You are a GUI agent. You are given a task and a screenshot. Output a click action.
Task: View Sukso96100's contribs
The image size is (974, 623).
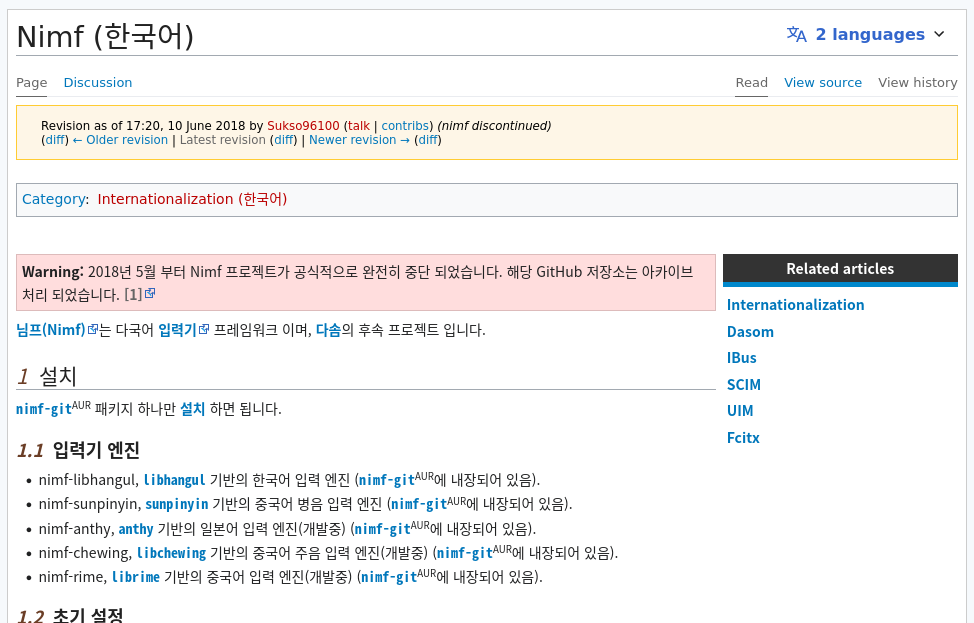[405, 125]
